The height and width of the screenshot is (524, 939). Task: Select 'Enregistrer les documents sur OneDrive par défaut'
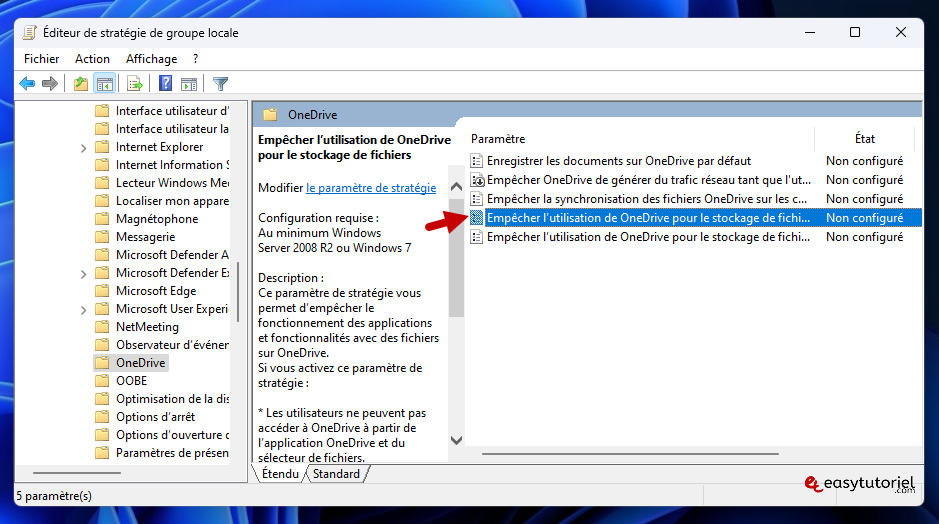(x=619, y=161)
